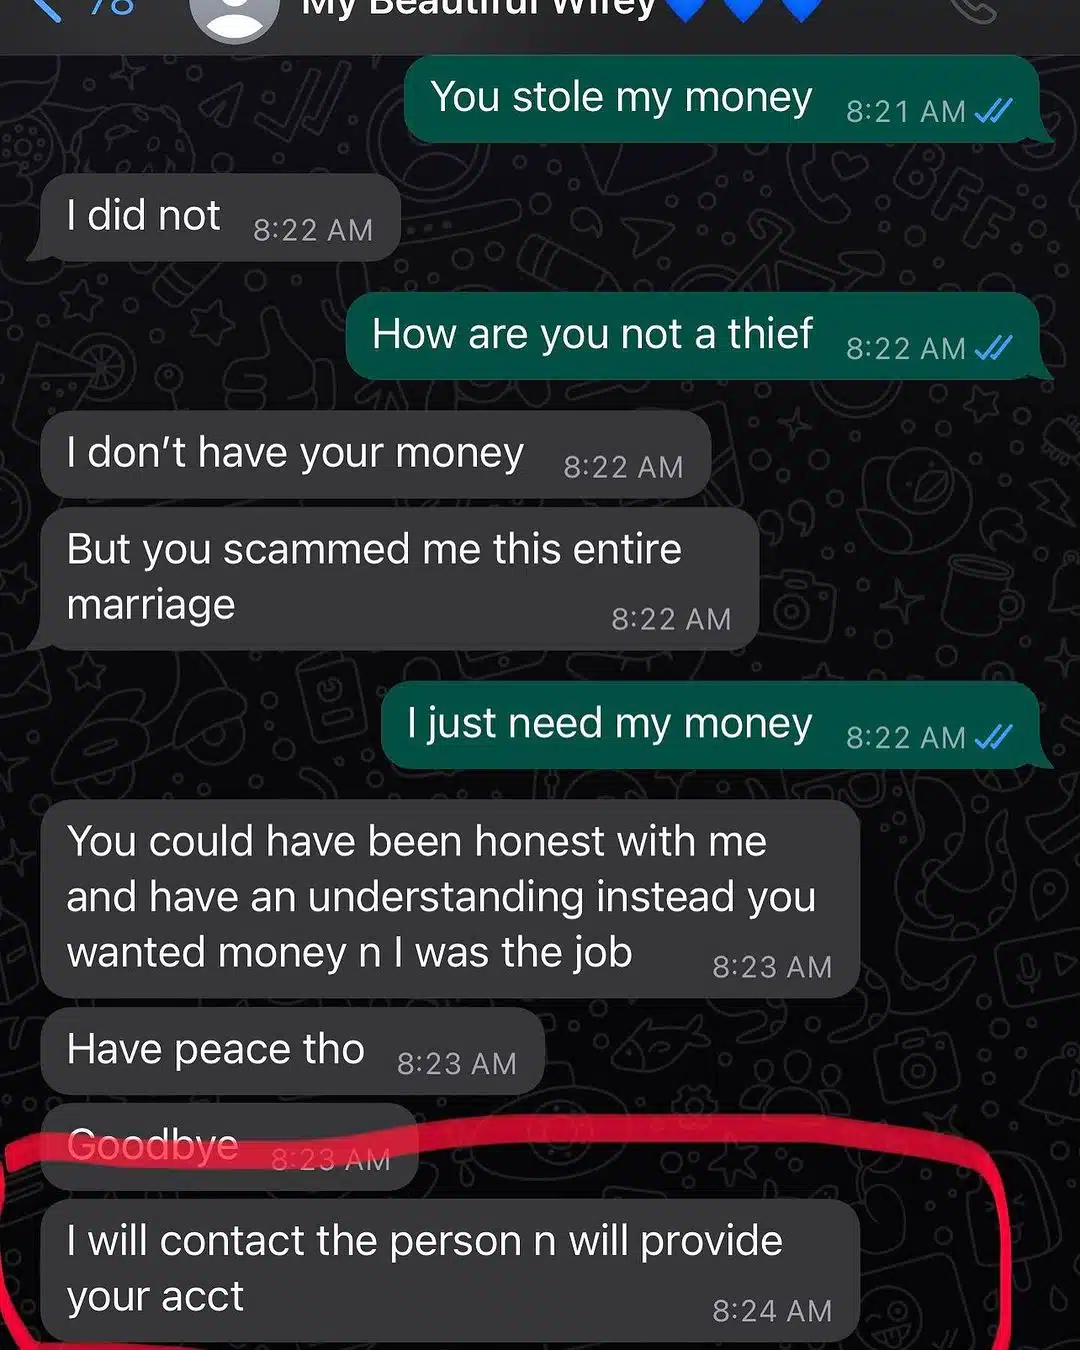Select 'But you scammed me this entire marriage'

point(399,579)
